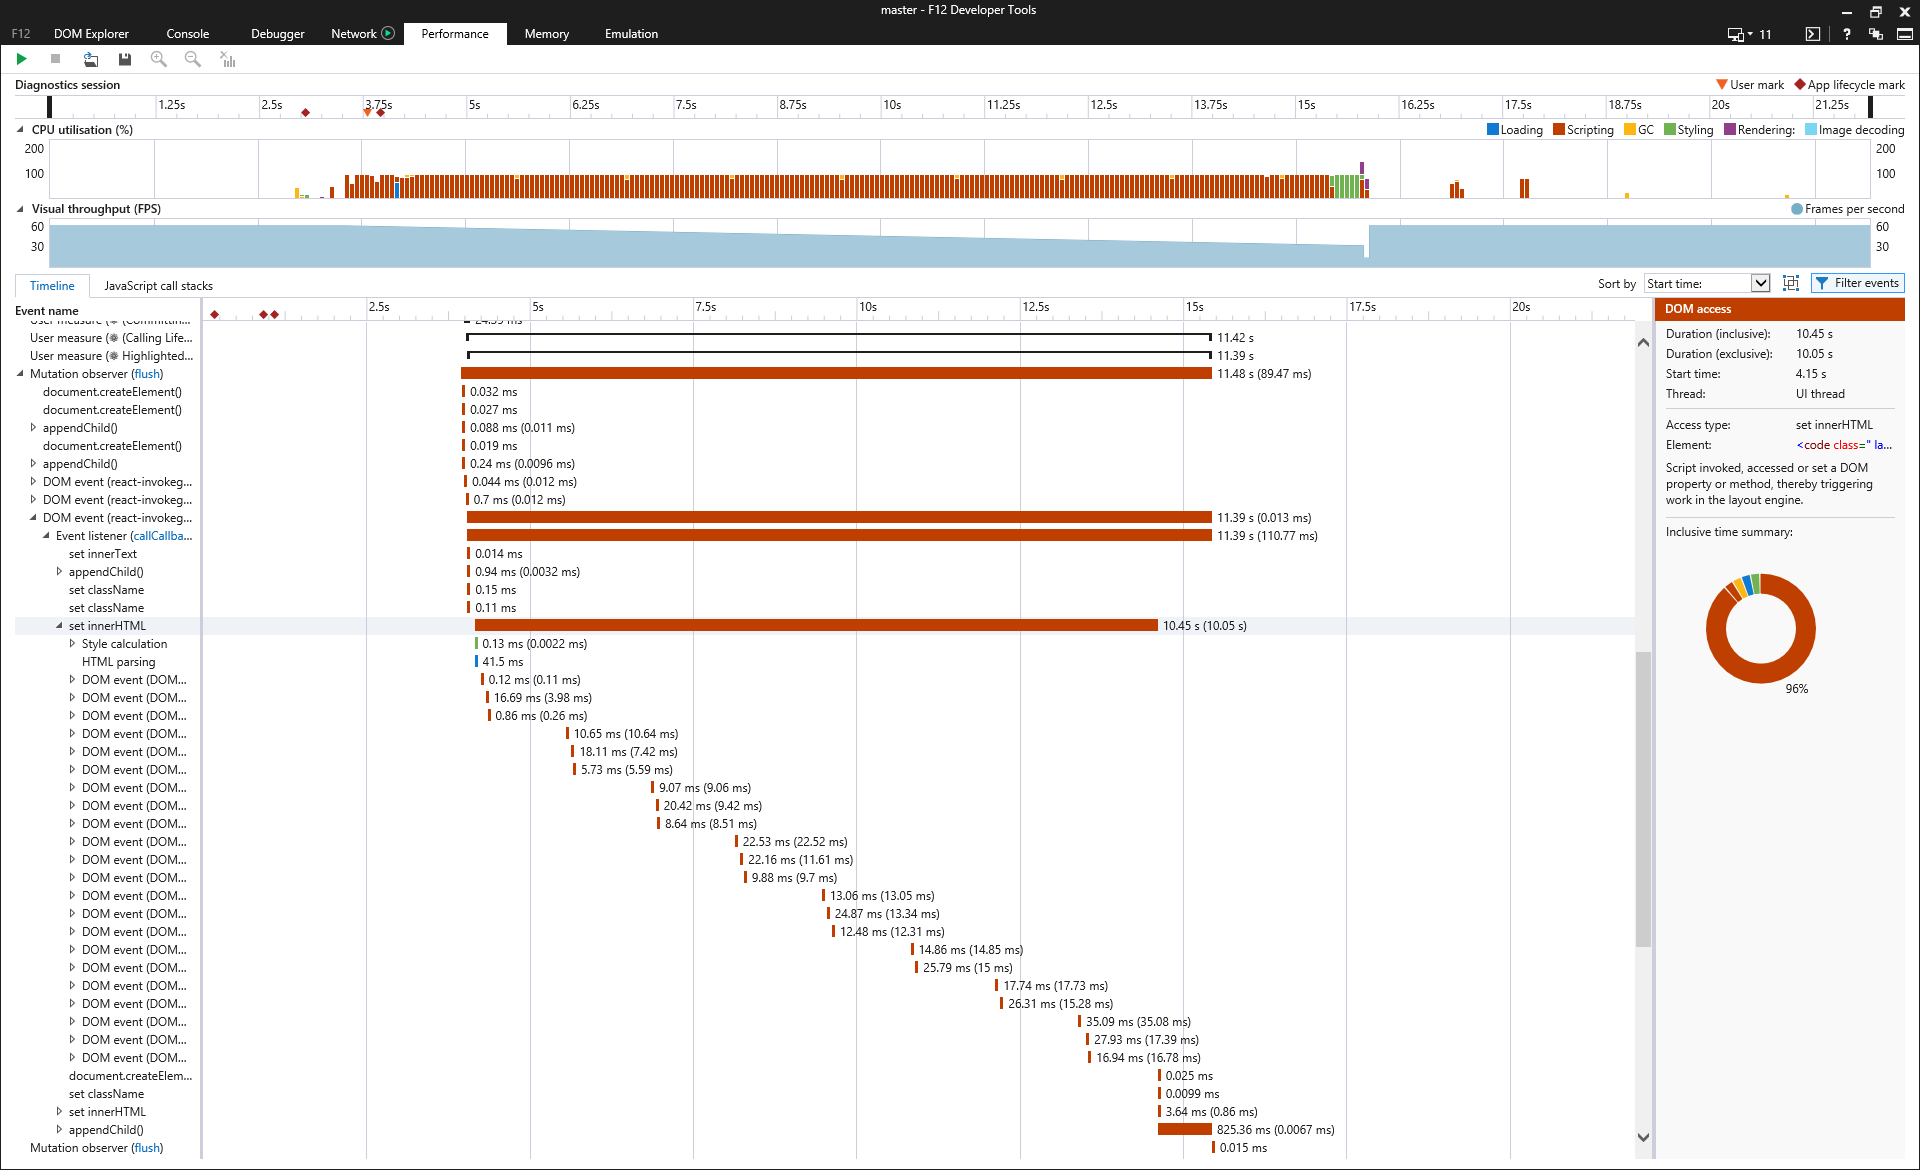Image resolution: width=1920 pixels, height=1170 pixels.
Task: Stop the current profiling session
Action: pos(55,59)
